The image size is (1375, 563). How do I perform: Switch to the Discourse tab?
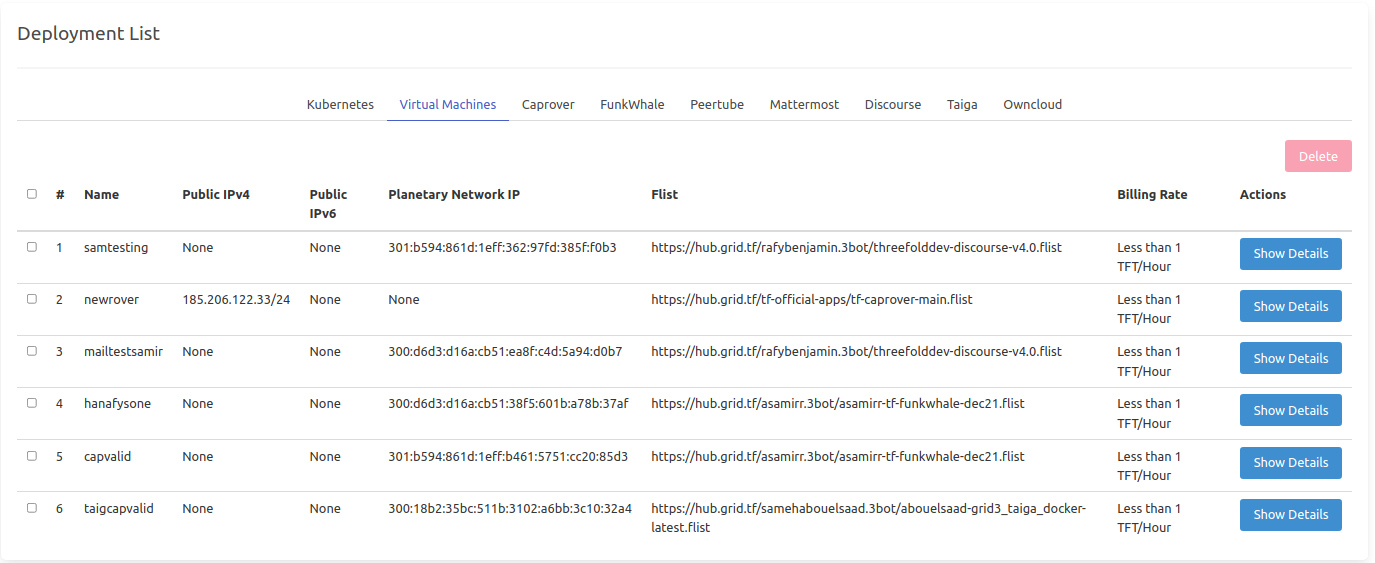tap(893, 104)
